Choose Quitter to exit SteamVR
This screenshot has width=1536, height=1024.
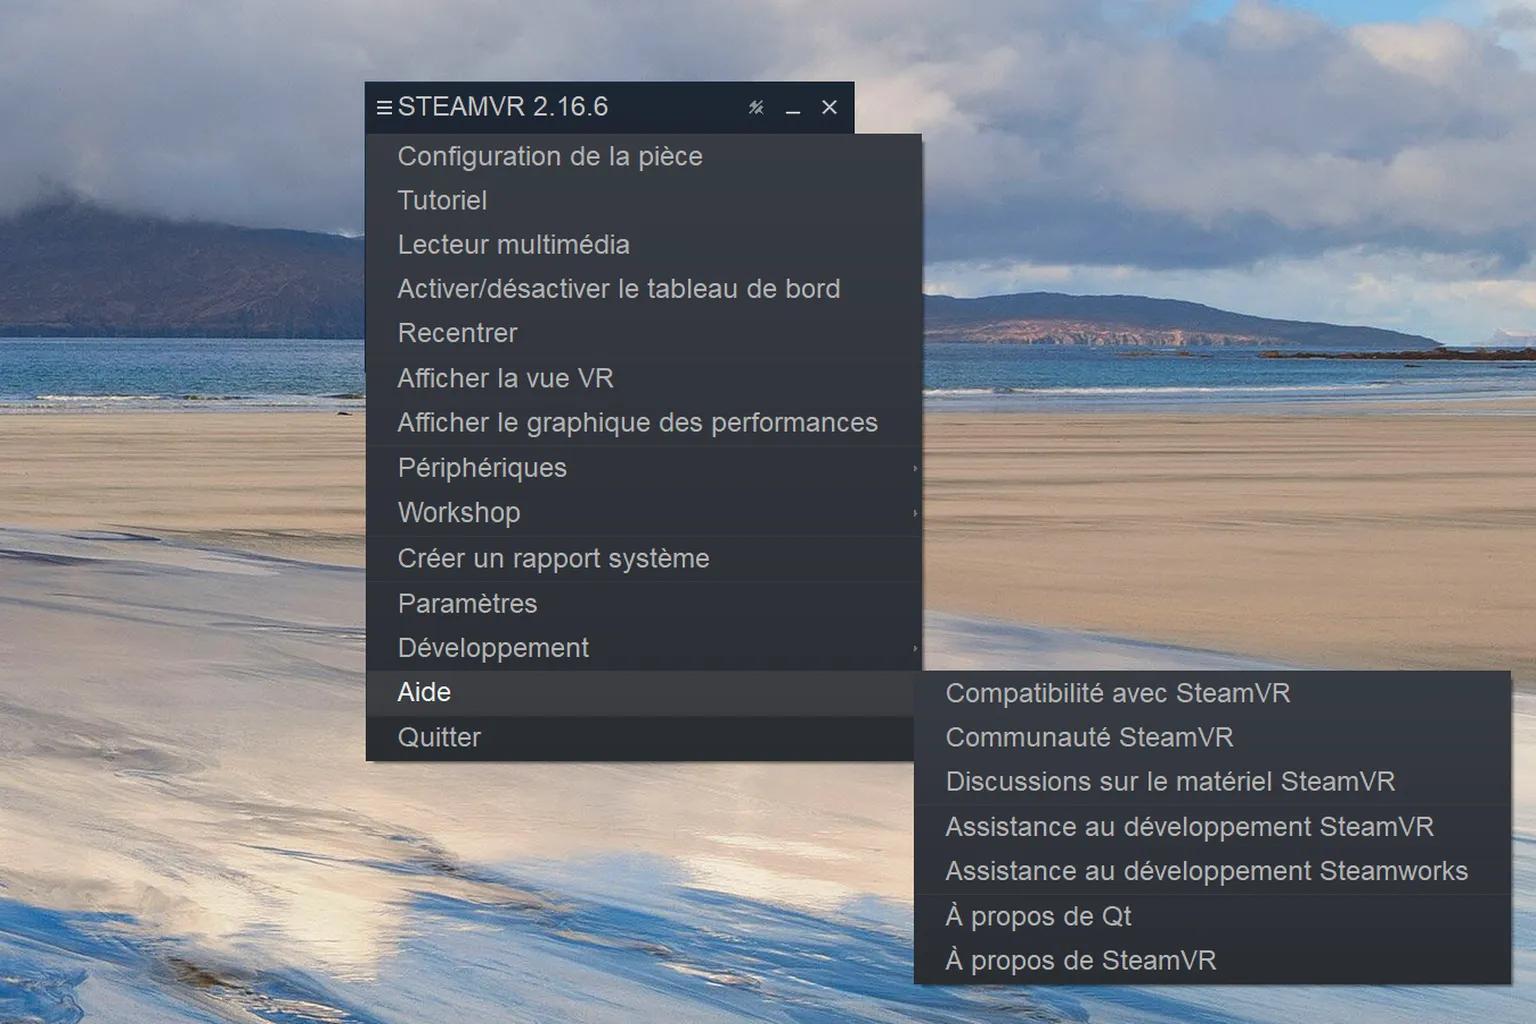[x=641, y=737]
